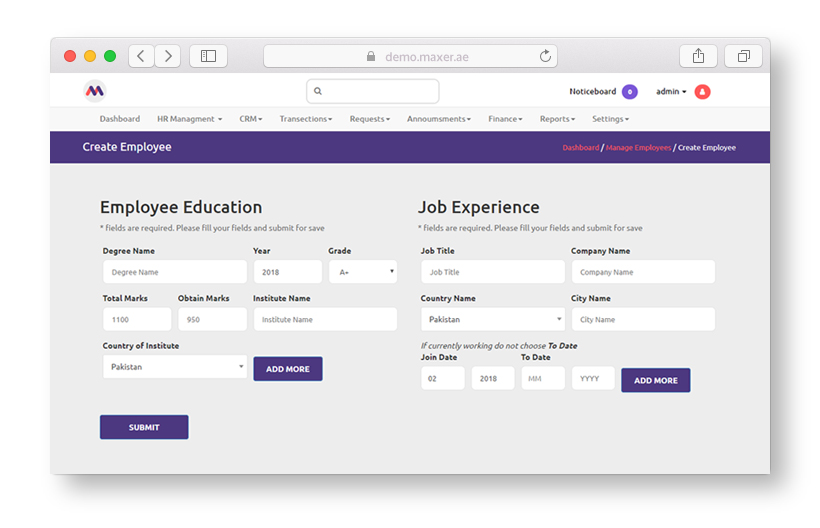
Task: Go to Manage Employees breadcrumb link
Action: 638,148
